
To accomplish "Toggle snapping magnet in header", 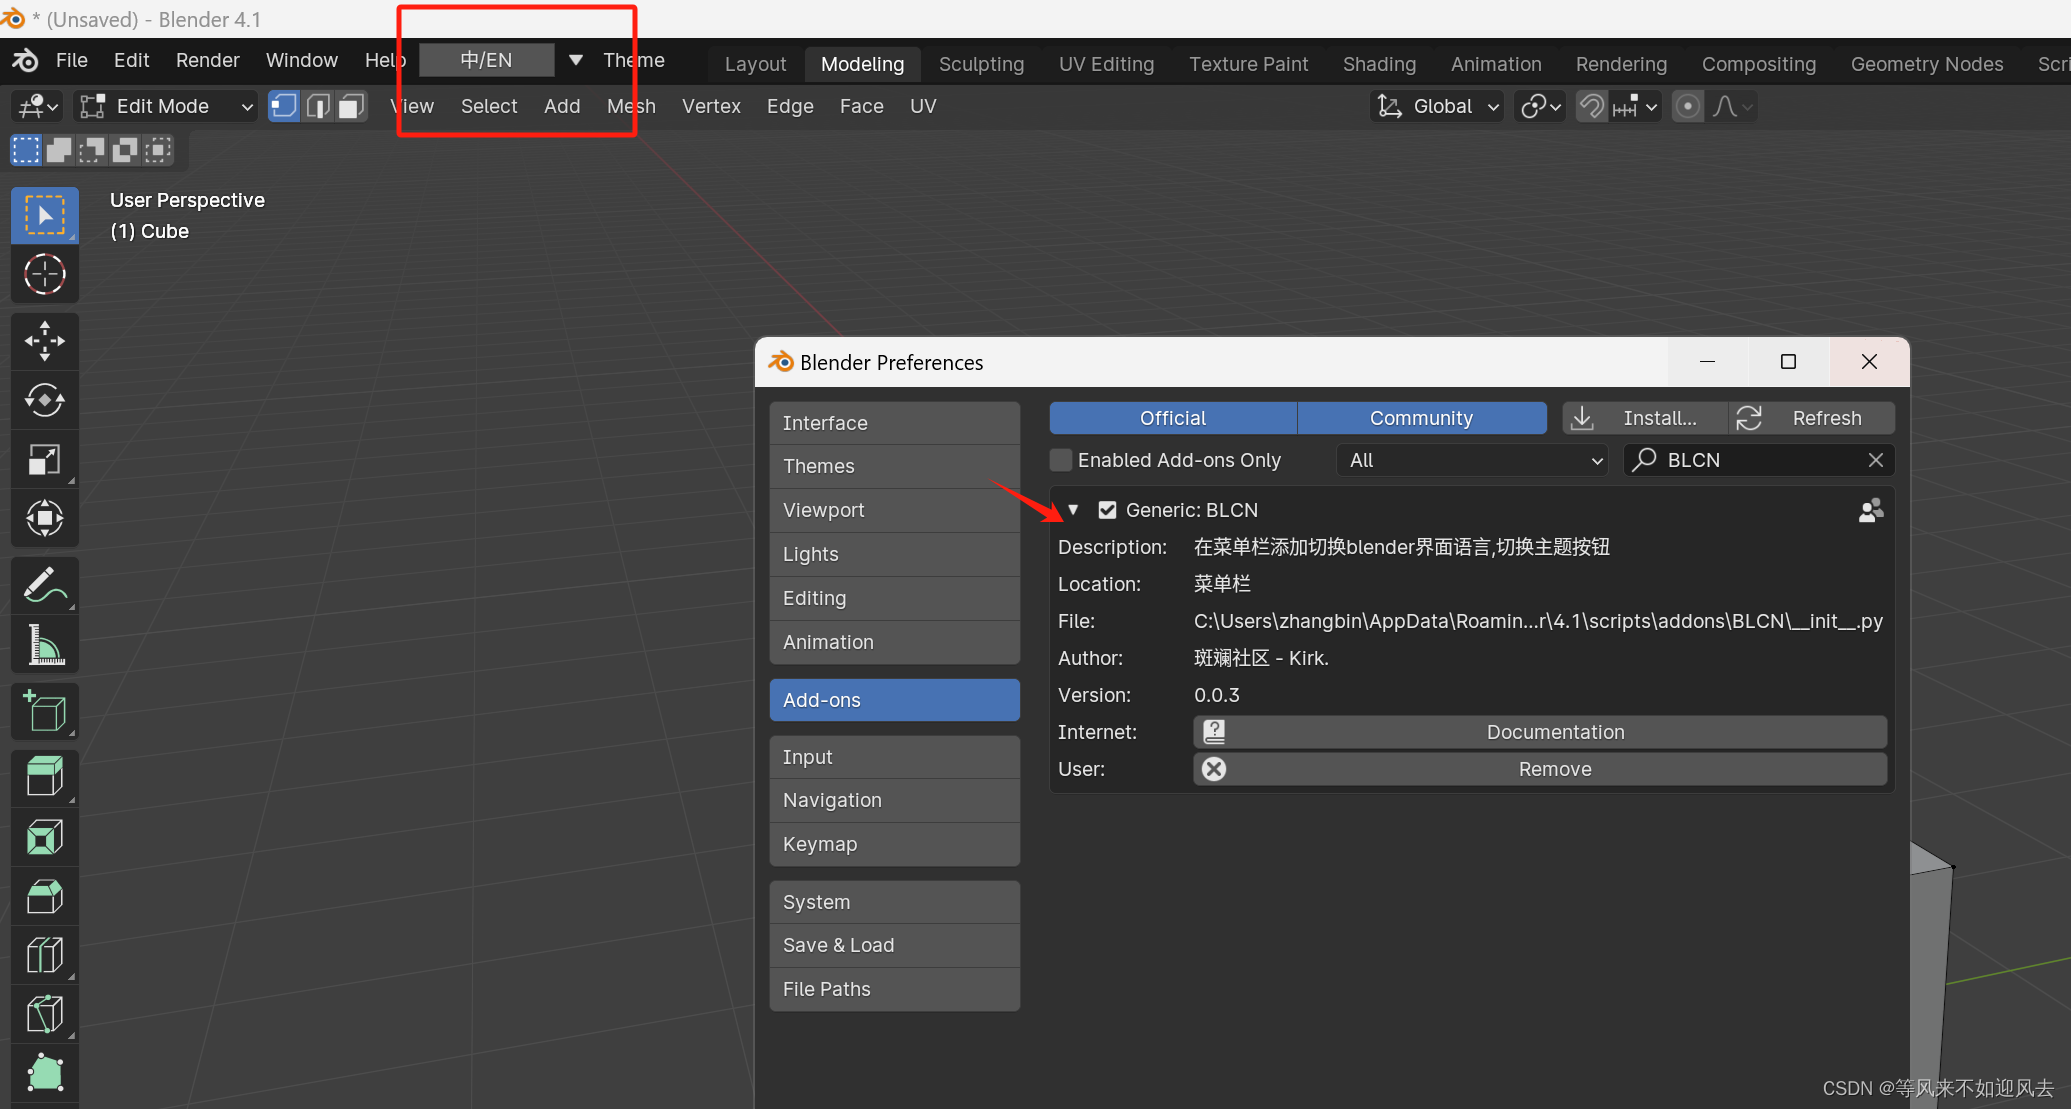I will (x=1591, y=106).
